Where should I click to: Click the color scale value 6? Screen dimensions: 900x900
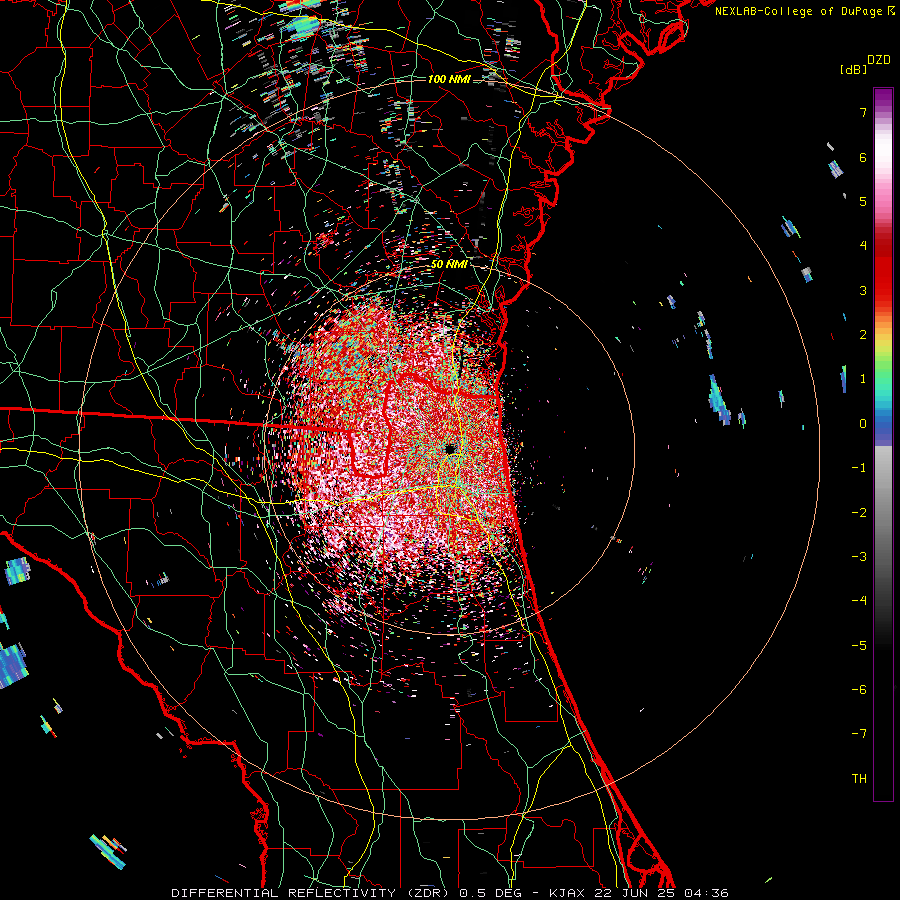863,157
